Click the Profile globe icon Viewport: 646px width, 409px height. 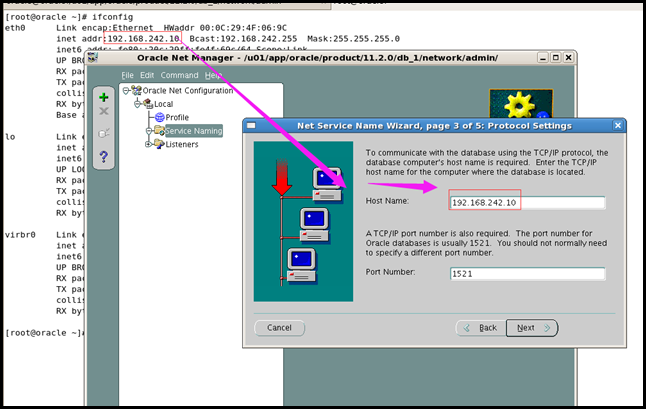(160, 117)
